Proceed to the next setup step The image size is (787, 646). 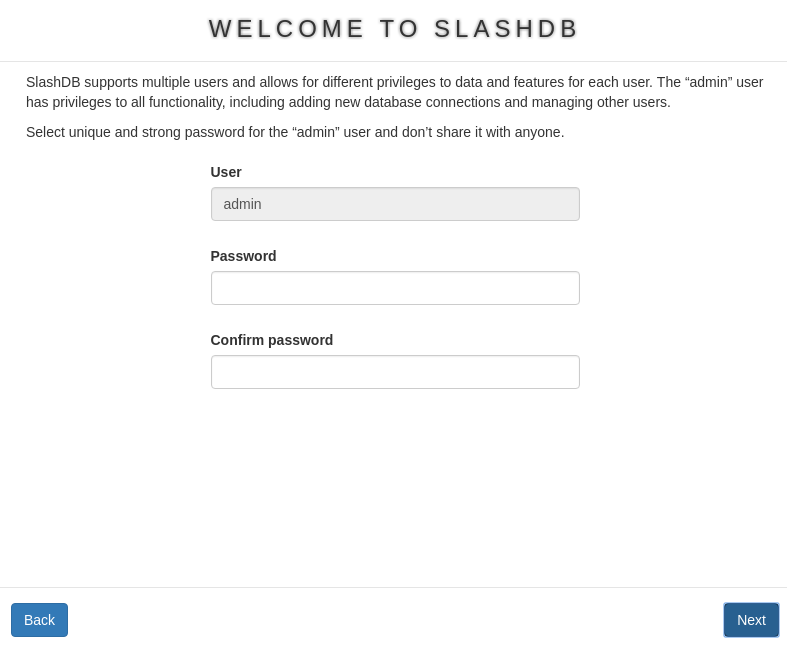pyautogui.click(x=751, y=620)
